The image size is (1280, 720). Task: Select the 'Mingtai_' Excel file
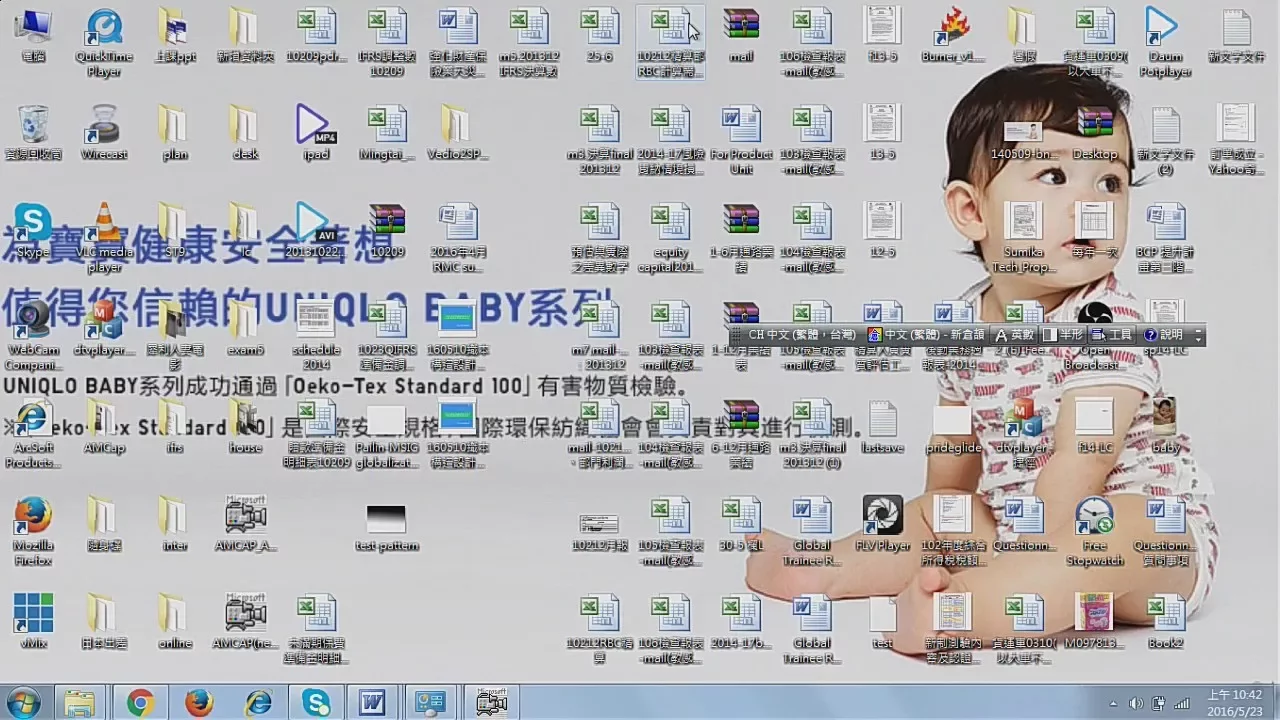387,131
